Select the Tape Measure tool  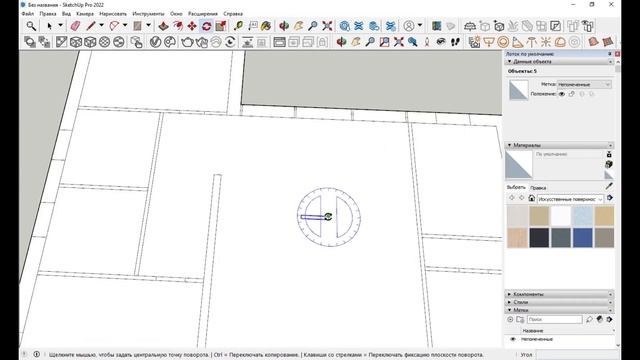pos(238,26)
